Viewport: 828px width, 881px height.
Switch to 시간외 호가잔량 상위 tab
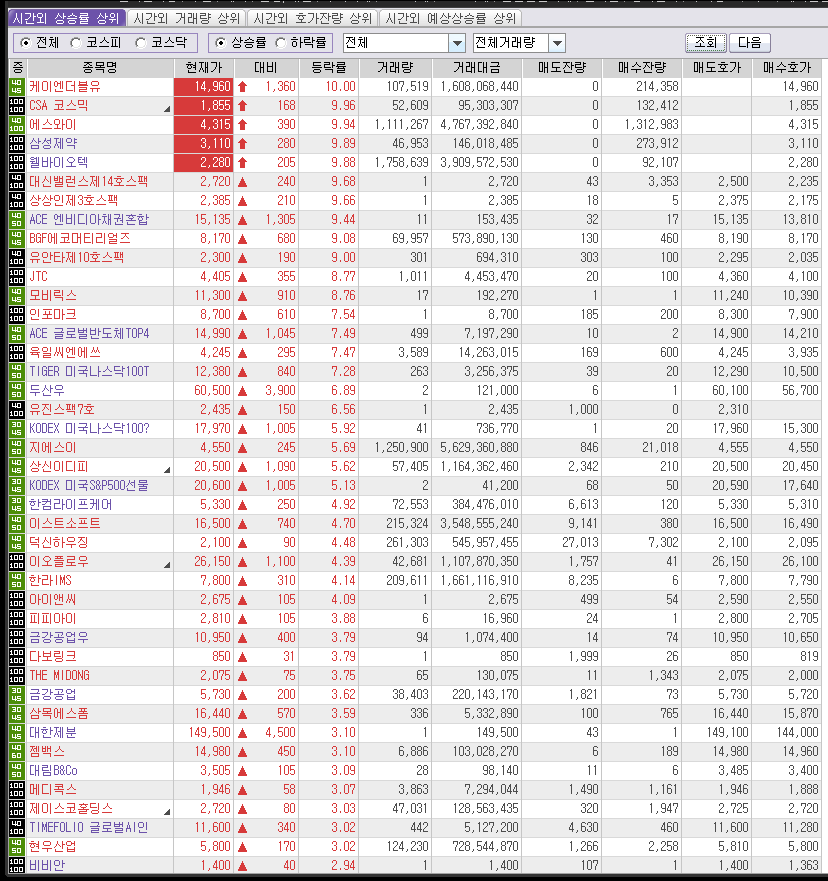coord(312,19)
